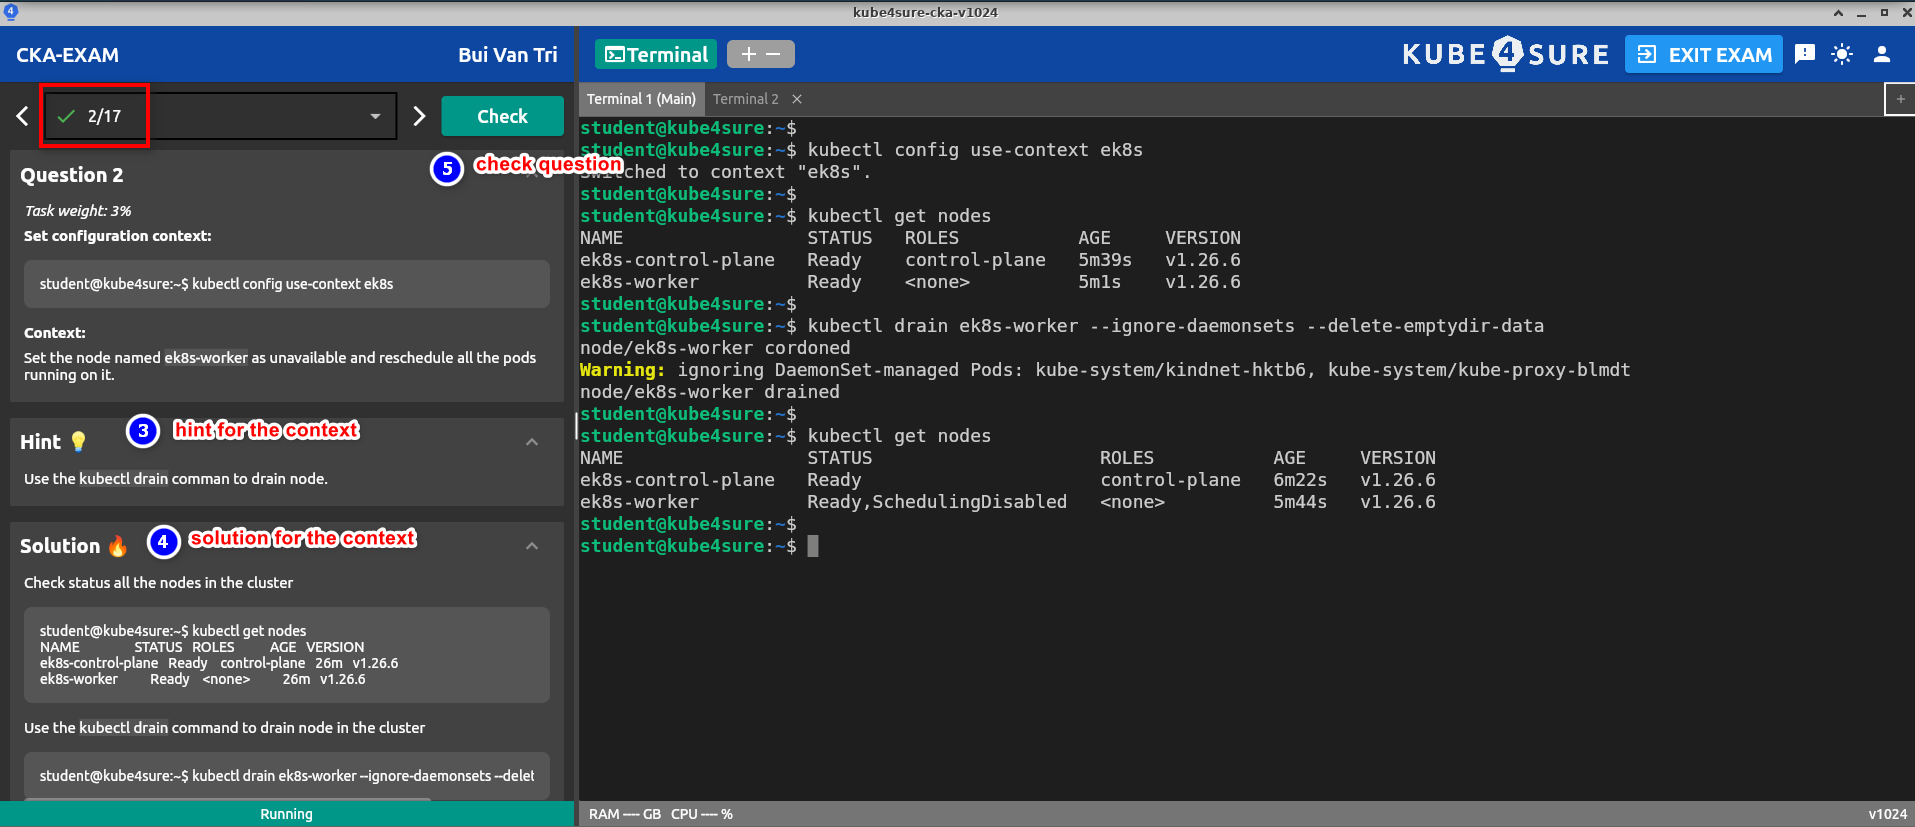Screen dimensions: 1915x827
Task: Click the plus icon beside Terminal button
Action: 748,54
